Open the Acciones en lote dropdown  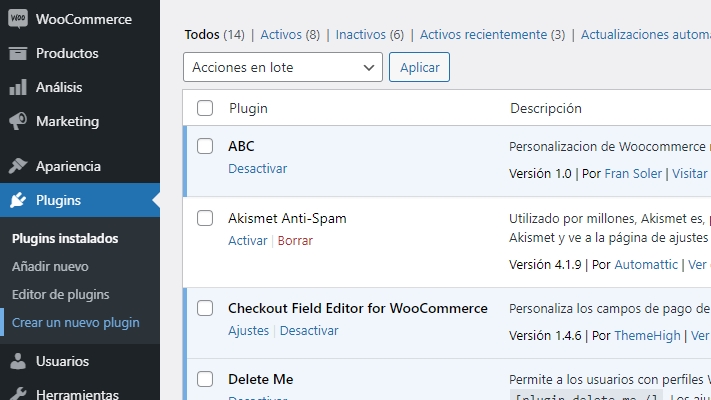(283, 67)
